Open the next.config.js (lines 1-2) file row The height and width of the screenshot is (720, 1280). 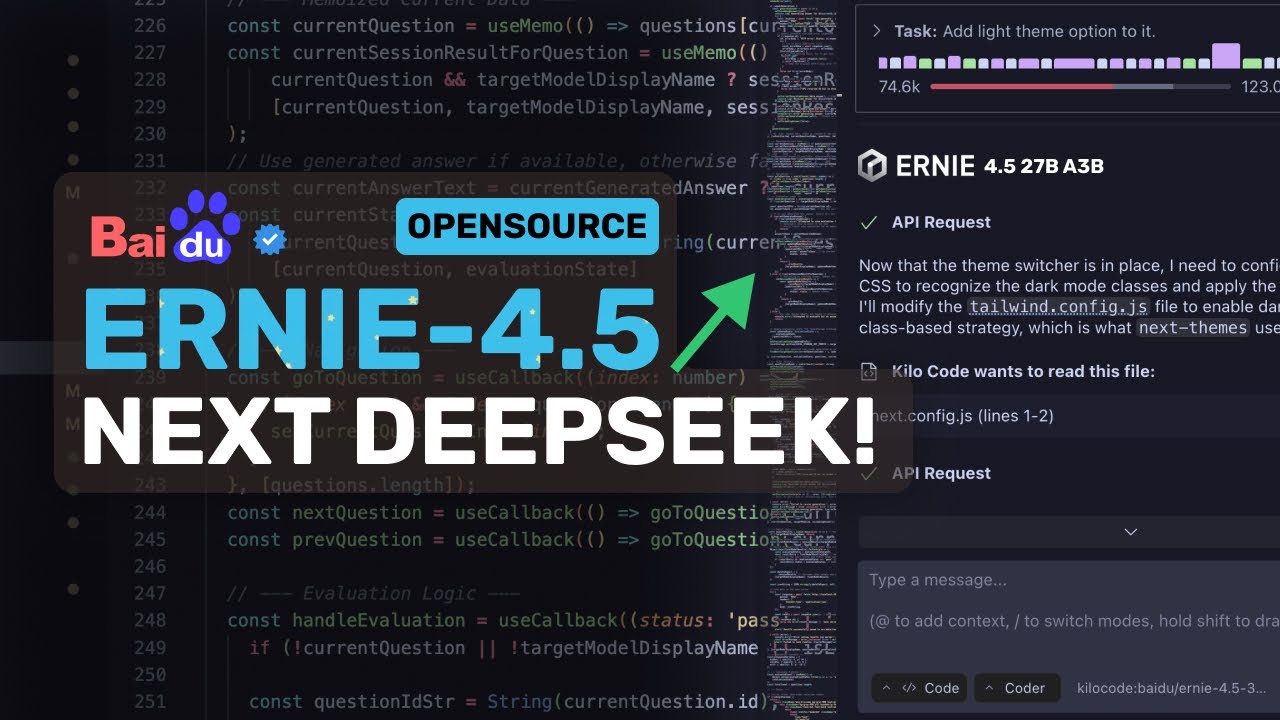(x=1068, y=415)
